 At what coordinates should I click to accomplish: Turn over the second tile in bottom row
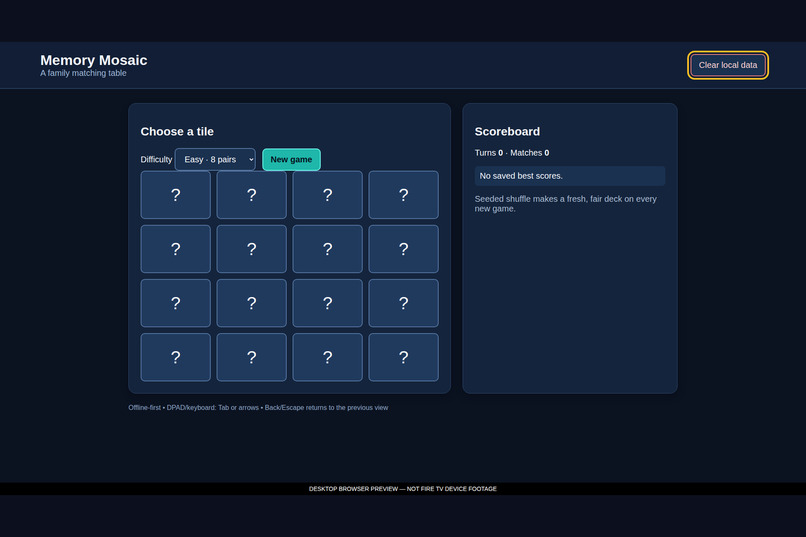(251, 357)
